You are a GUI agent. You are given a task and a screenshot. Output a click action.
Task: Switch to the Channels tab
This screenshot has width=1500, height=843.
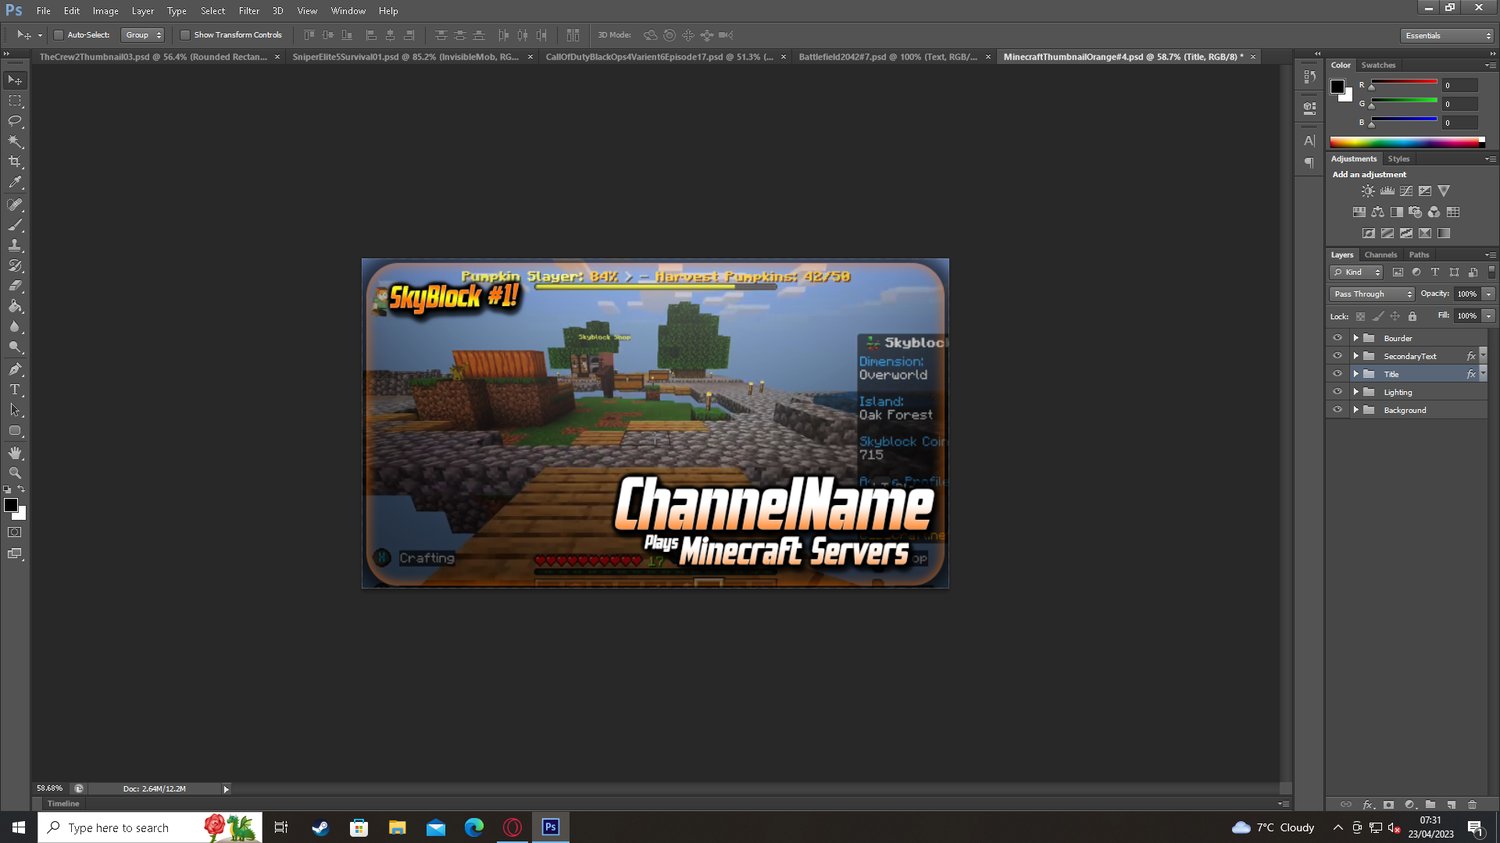pyautogui.click(x=1381, y=255)
